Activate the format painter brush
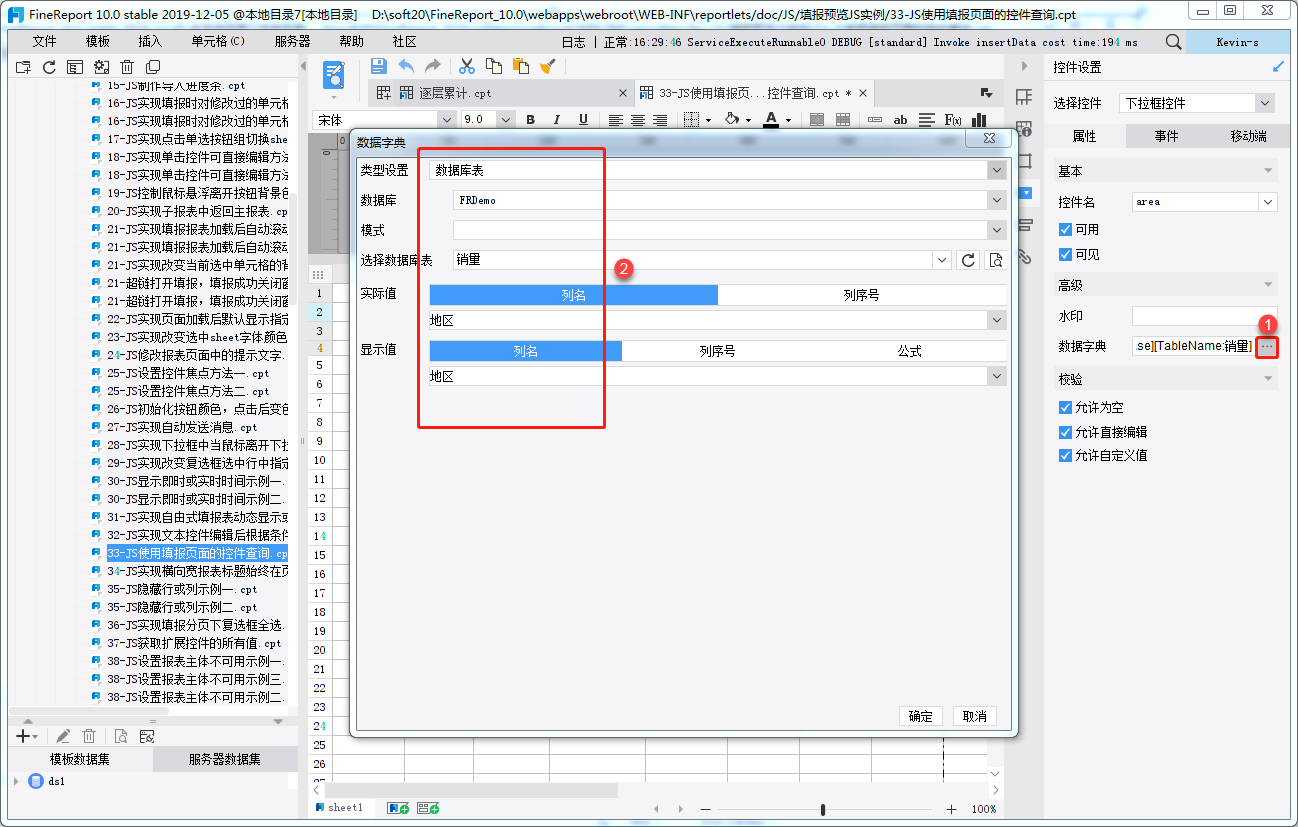The width and height of the screenshot is (1298, 827). pos(547,66)
